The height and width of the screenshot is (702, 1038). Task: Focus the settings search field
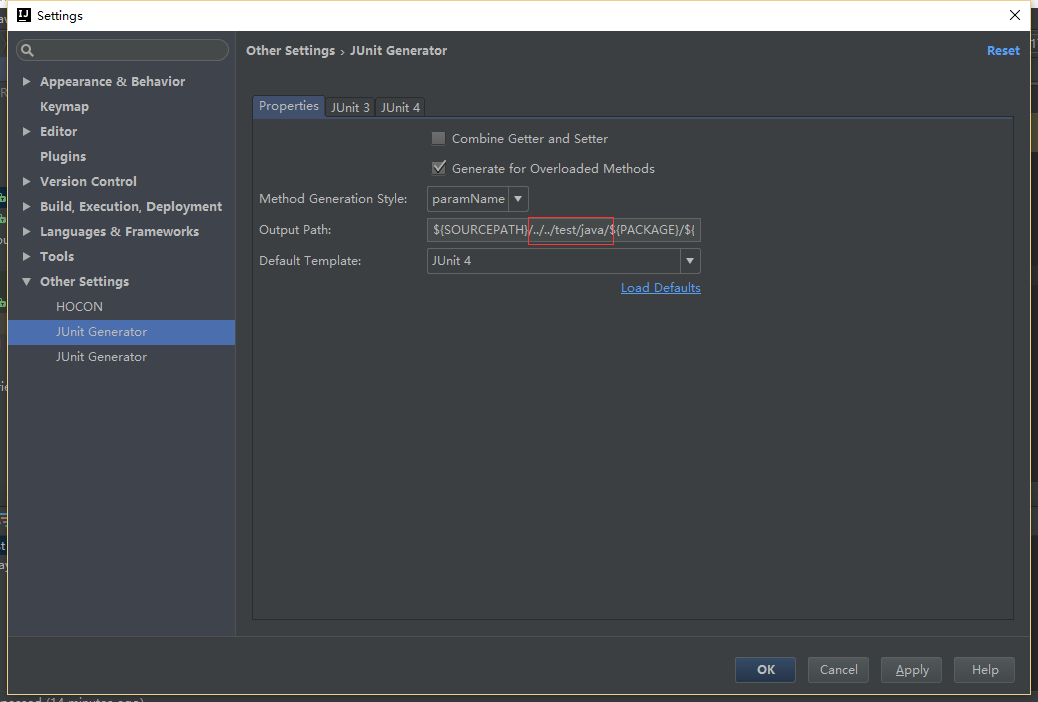[122, 50]
